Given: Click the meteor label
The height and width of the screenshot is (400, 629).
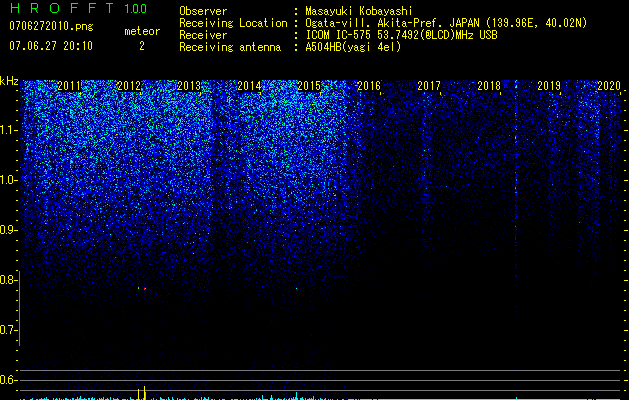Looking at the screenshot, I should pyautogui.click(x=142, y=31).
